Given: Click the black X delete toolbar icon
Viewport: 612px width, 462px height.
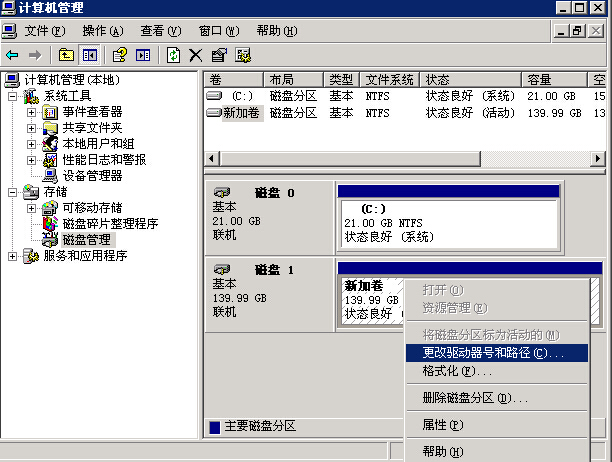Looking at the screenshot, I should (x=195, y=55).
